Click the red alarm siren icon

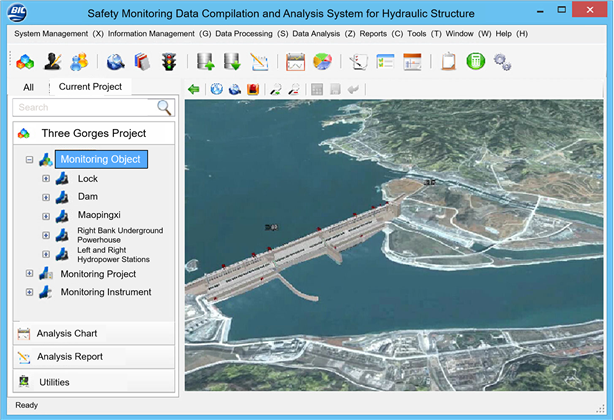253,89
